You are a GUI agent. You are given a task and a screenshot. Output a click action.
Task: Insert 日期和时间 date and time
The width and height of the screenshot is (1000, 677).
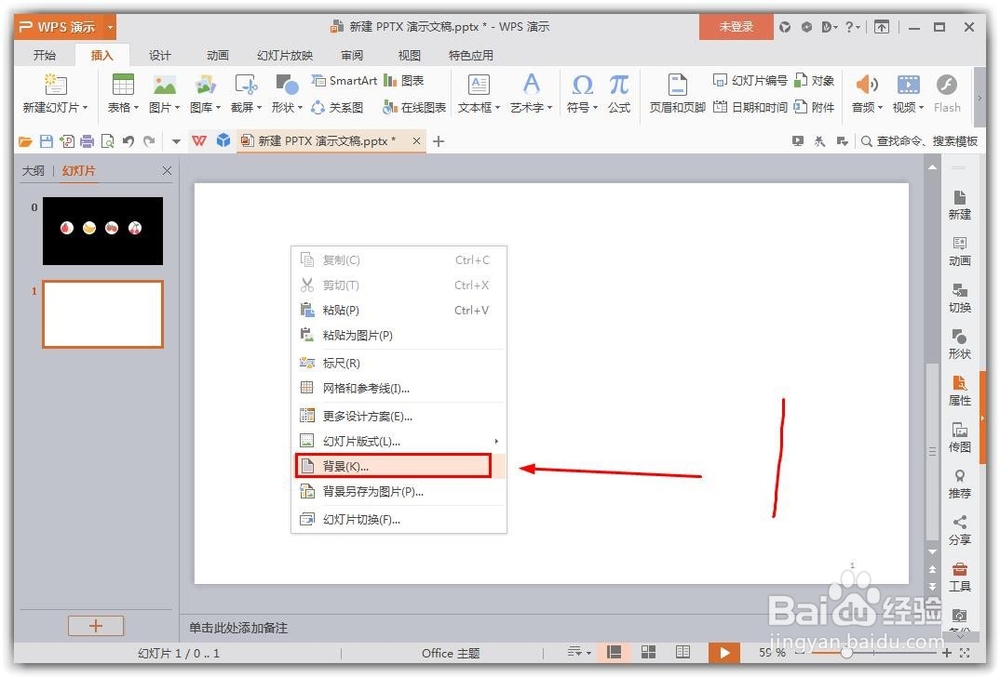[x=750, y=107]
